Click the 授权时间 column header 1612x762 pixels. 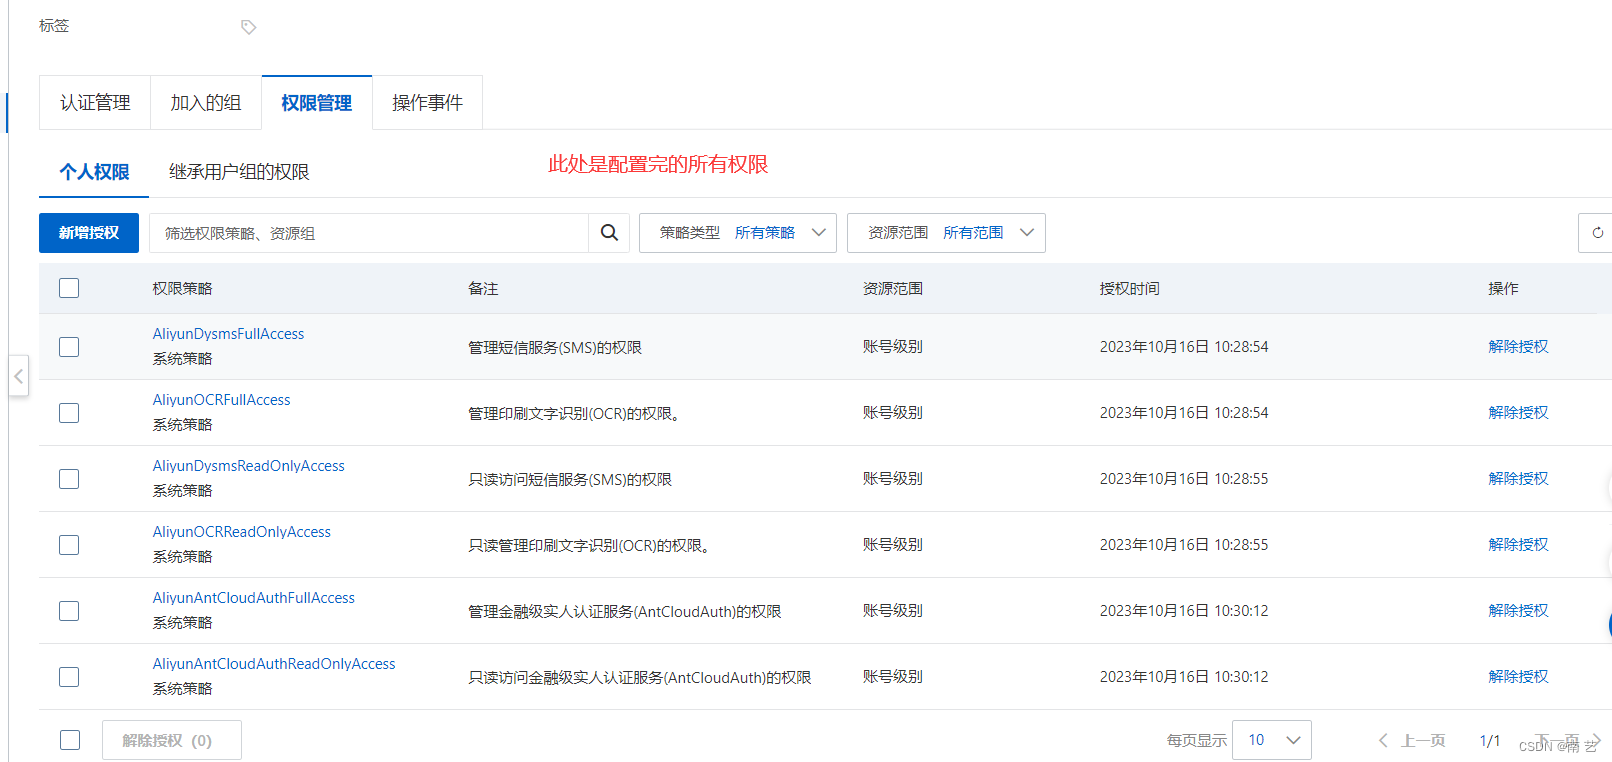coord(1129,288)
